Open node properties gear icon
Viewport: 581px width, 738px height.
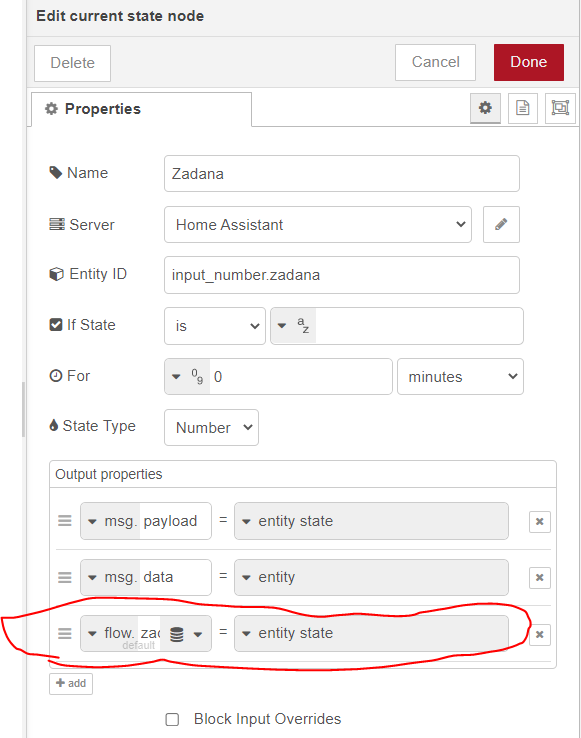pyautogui.click(x=485, y=108)
